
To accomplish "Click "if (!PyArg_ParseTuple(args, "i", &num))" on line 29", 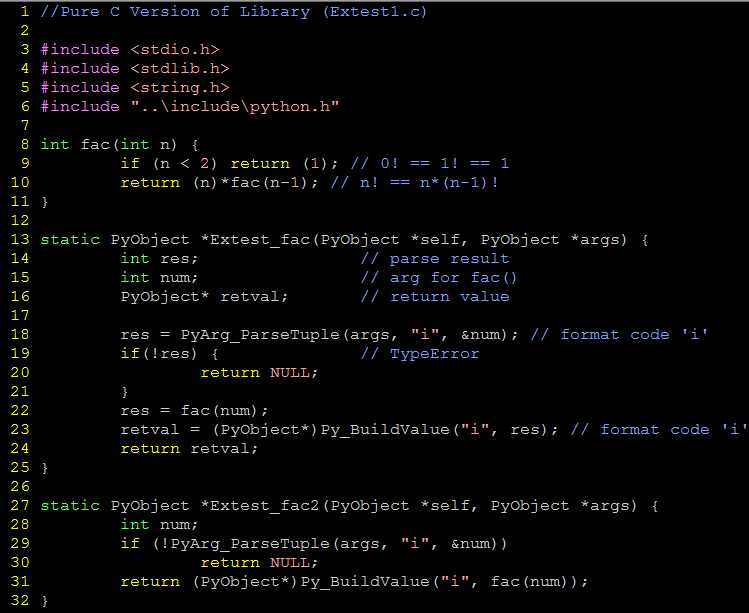I will [314, 544].
